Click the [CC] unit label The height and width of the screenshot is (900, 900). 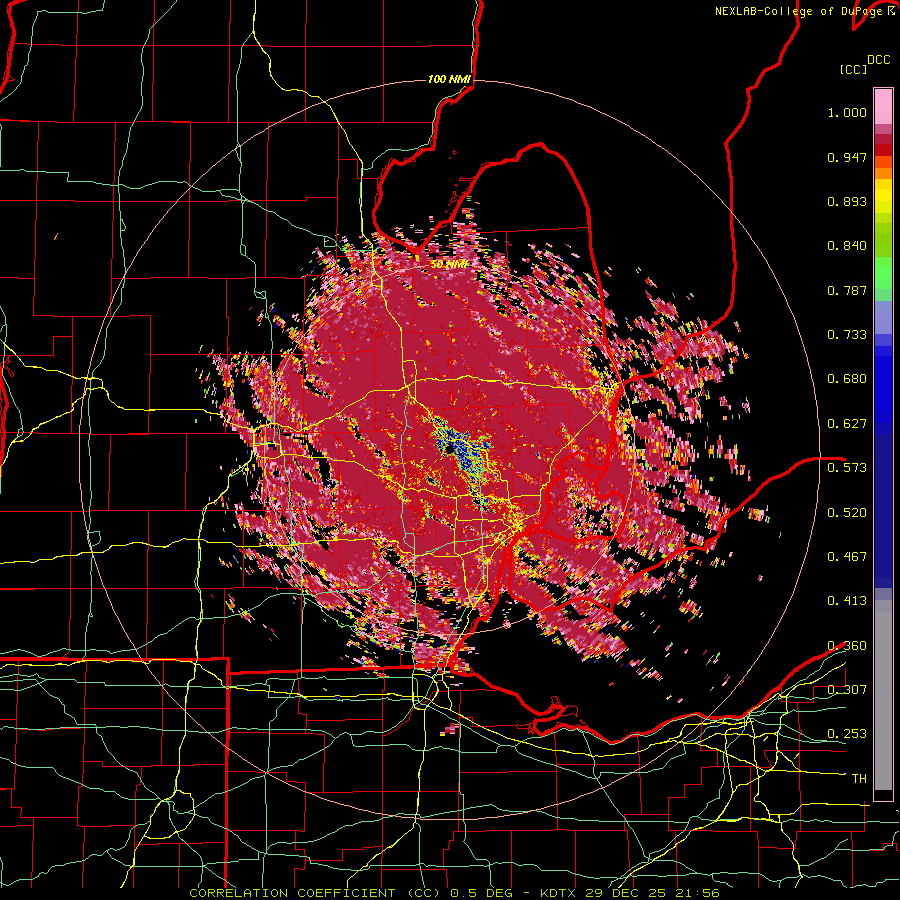(854, 69)
